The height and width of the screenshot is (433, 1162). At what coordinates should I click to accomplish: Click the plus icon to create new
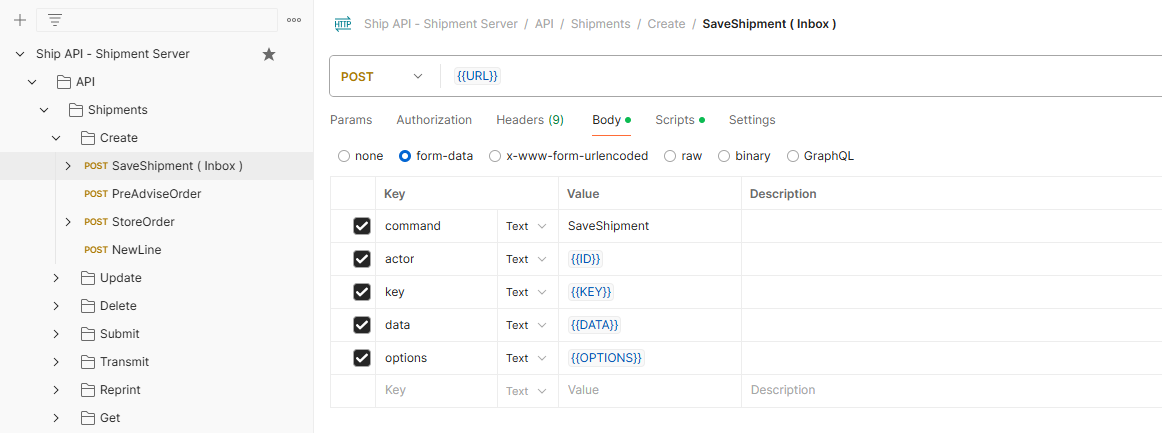coord(19,20)
